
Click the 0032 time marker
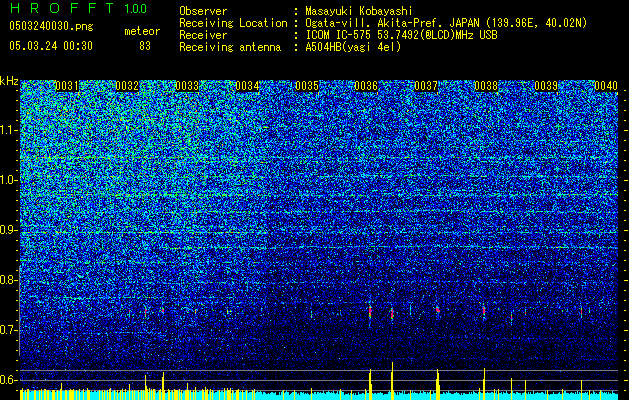(127, 86)
